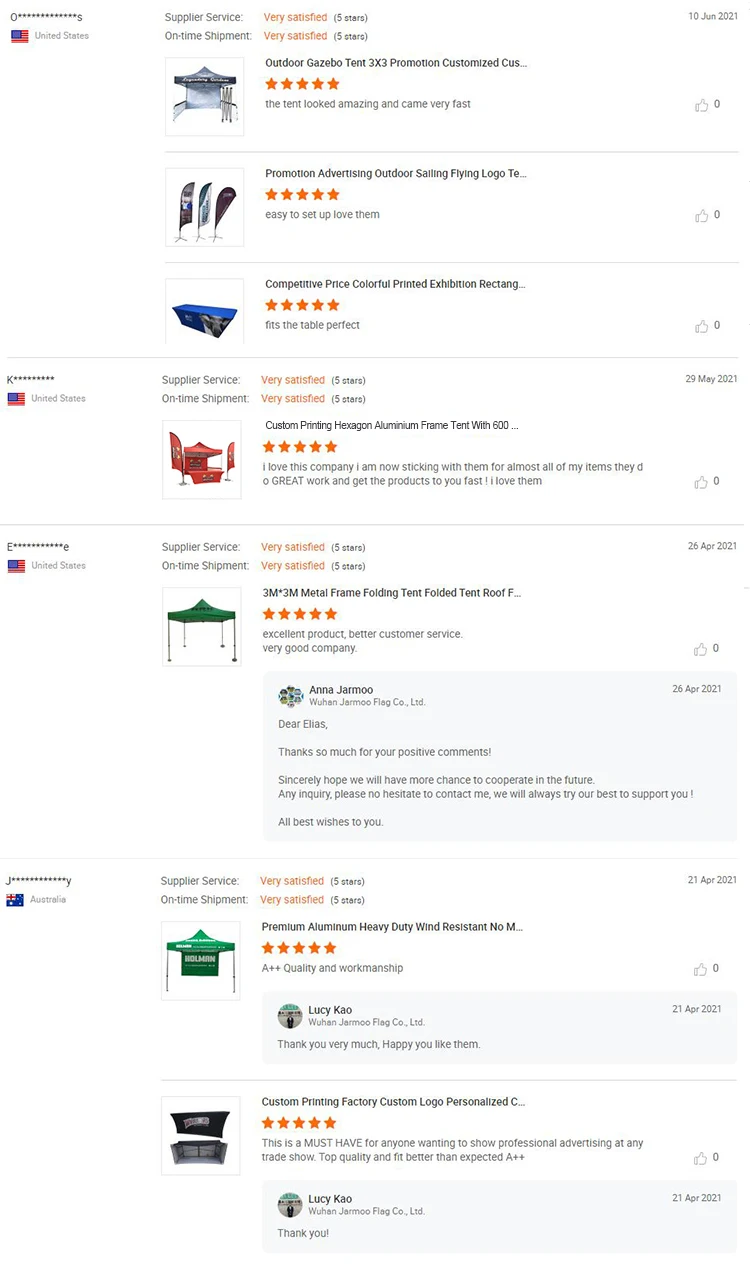
Task: Open Competitive Price Printed Exhibition product link
Action: click(x=395, y=285)
